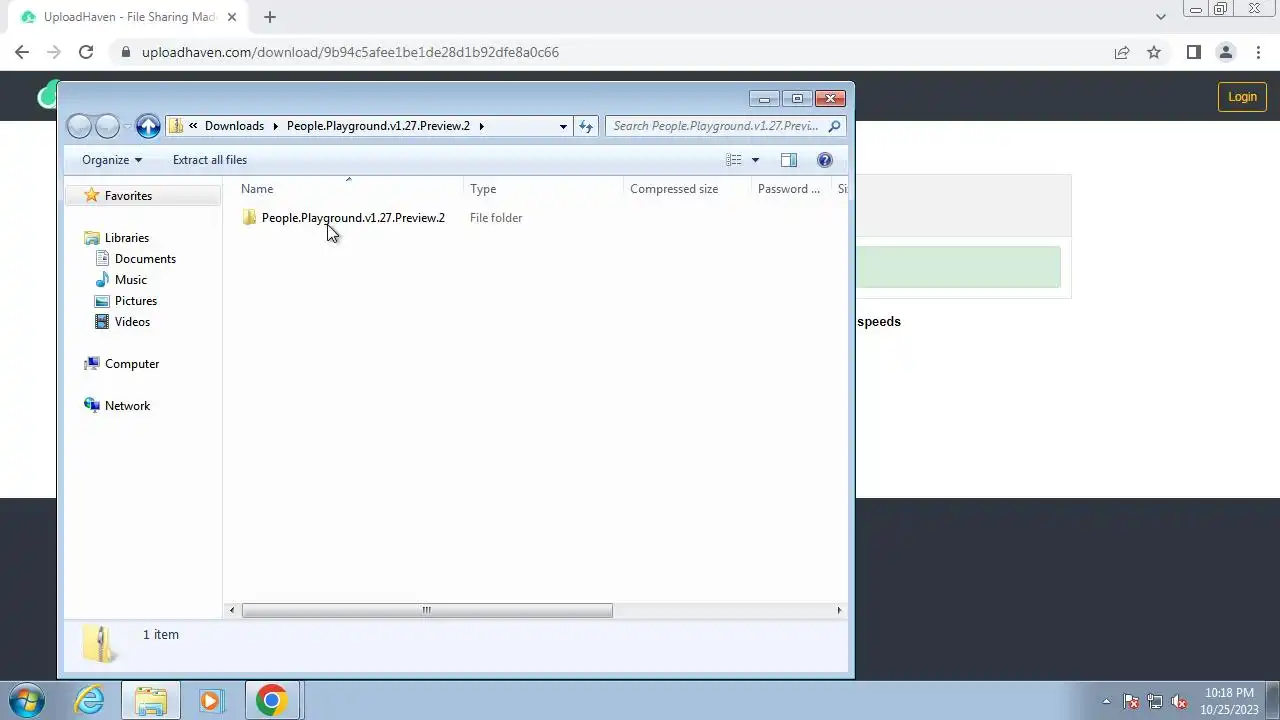
Task: Click People.Playground.v1.27.Preview.2 in address path
Action: coord(378,126)
